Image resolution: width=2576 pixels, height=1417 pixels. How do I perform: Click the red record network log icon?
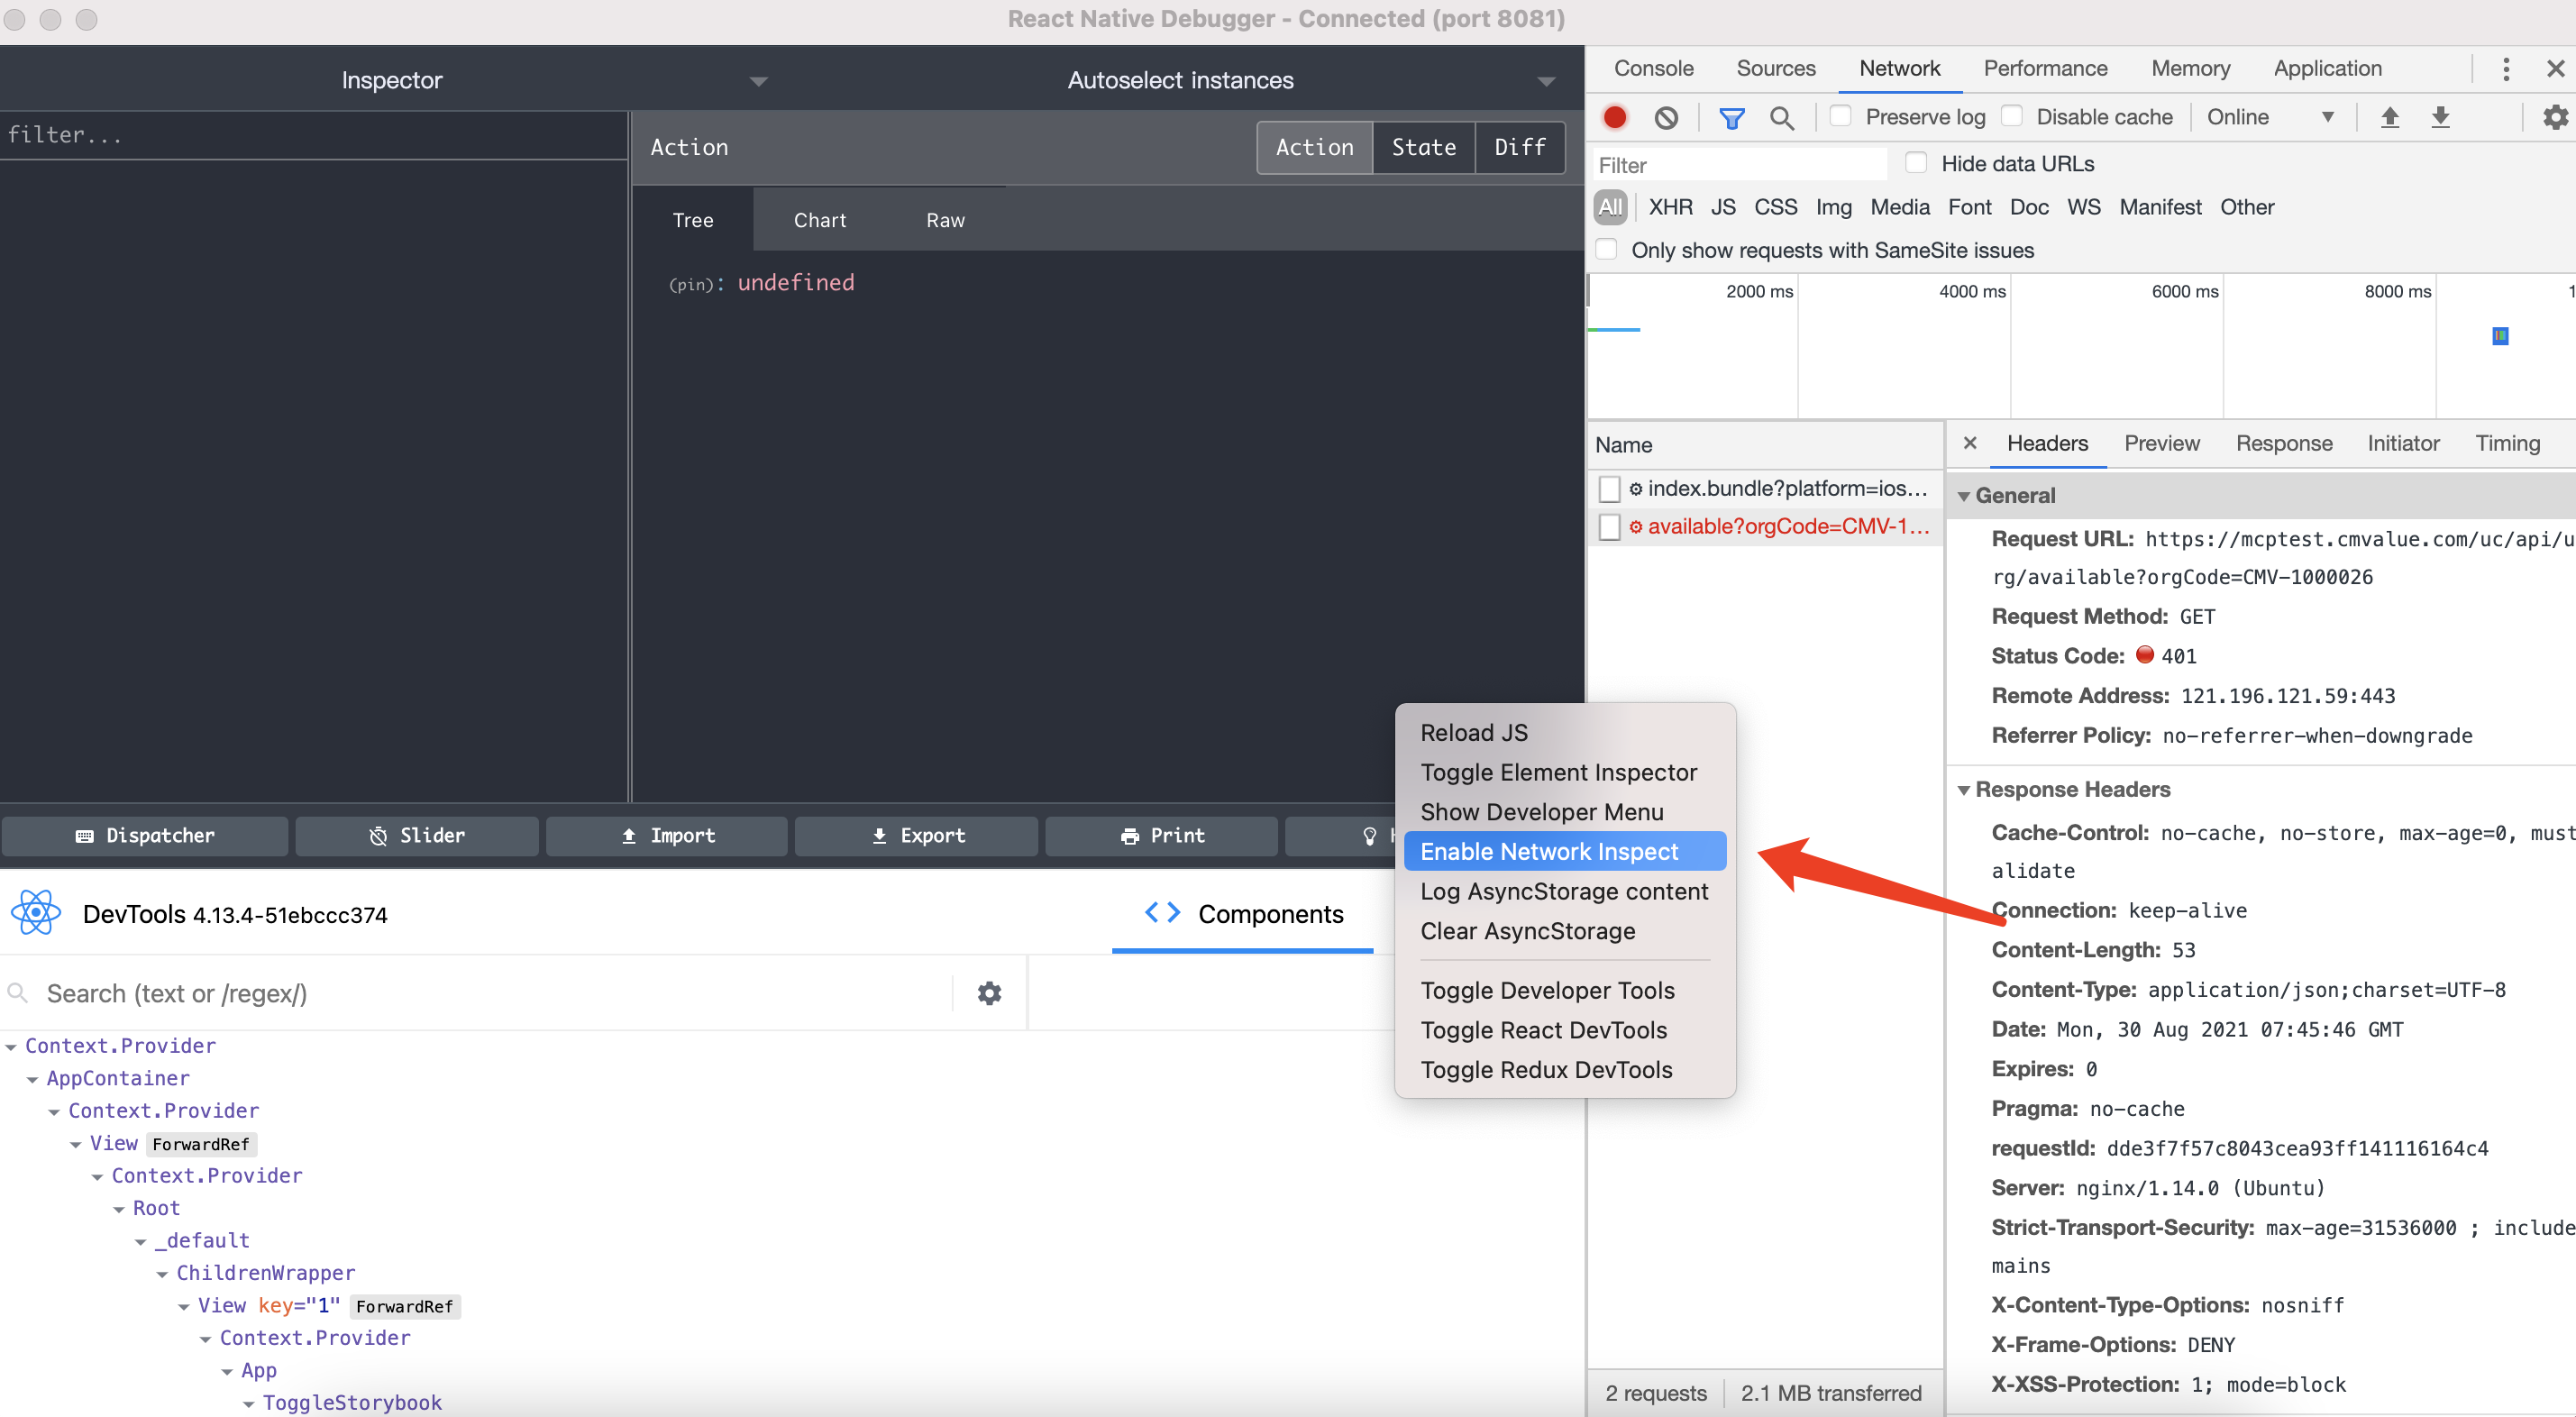pyautogui.click(x=1614, y=117)
